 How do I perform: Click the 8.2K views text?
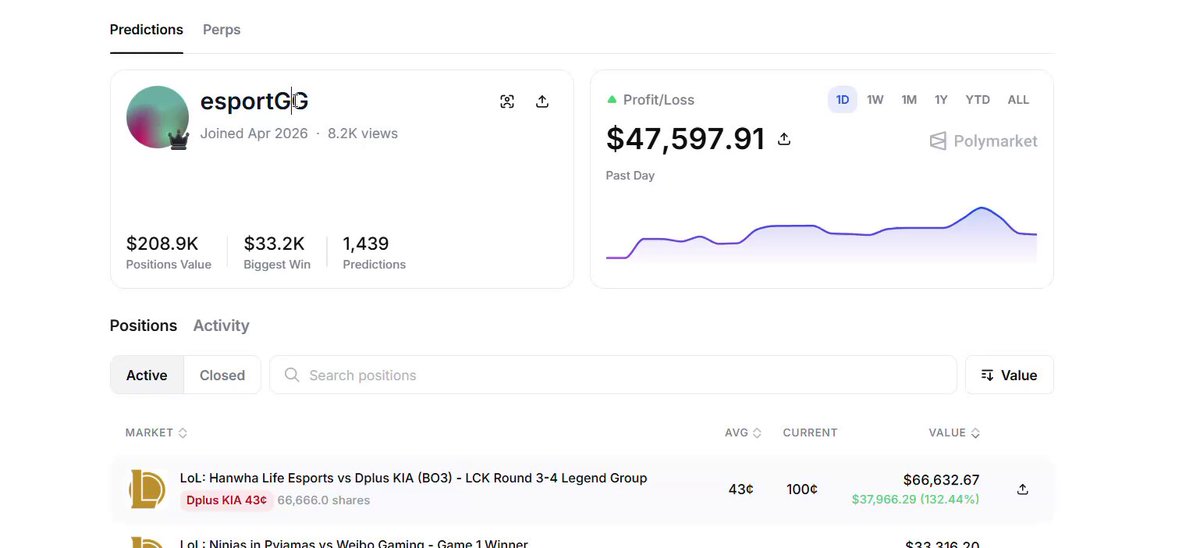point(363,133)
